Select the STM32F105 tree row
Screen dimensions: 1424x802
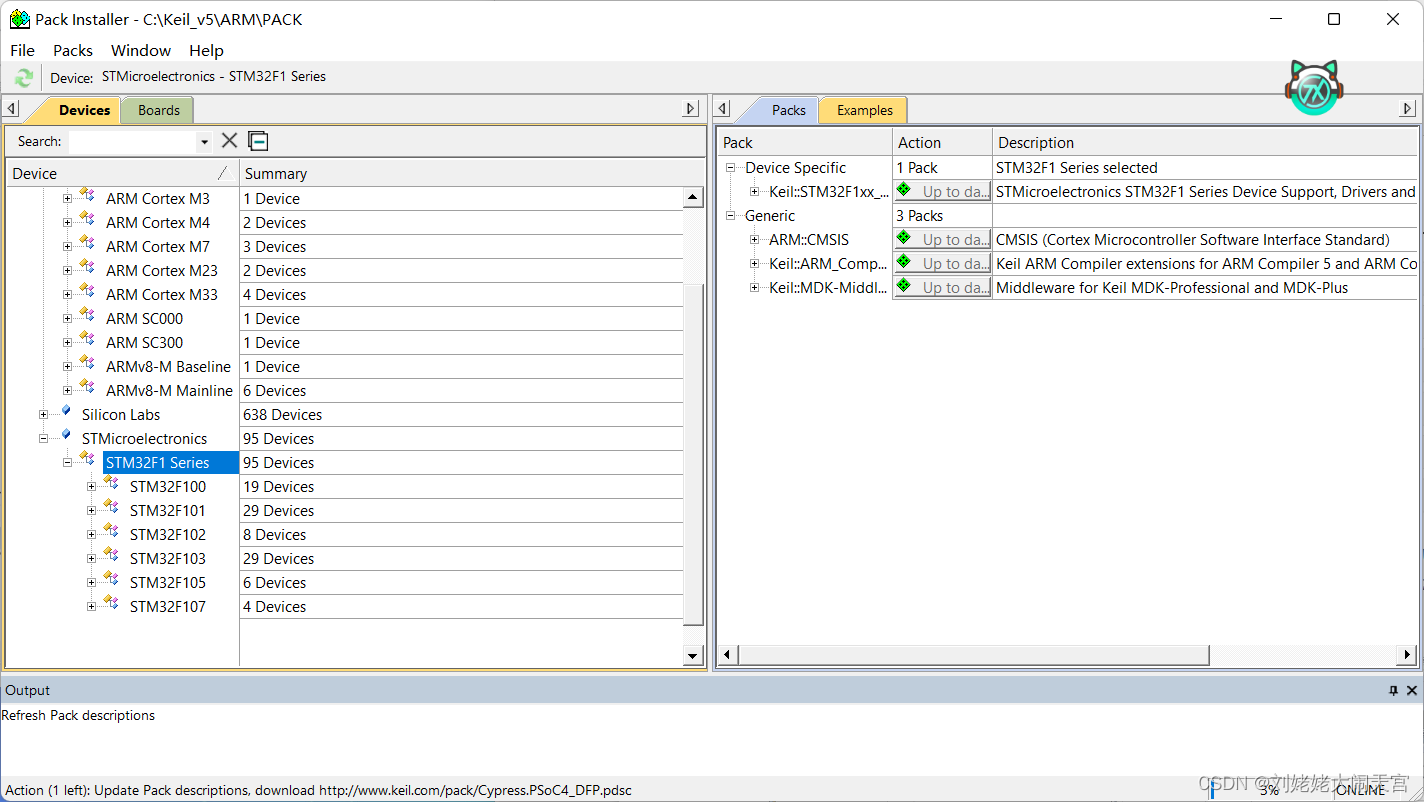tap(168, 583)
